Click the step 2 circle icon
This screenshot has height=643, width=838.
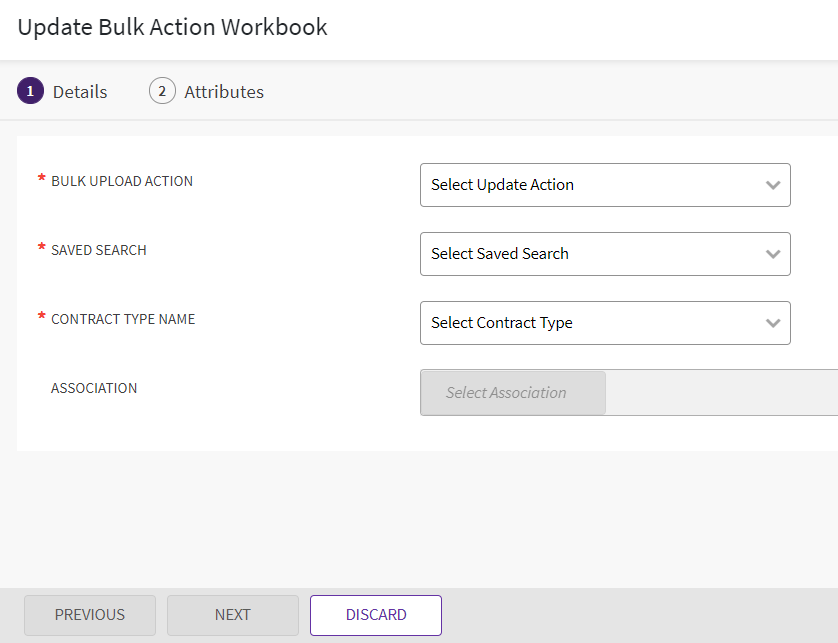[162, 91]
